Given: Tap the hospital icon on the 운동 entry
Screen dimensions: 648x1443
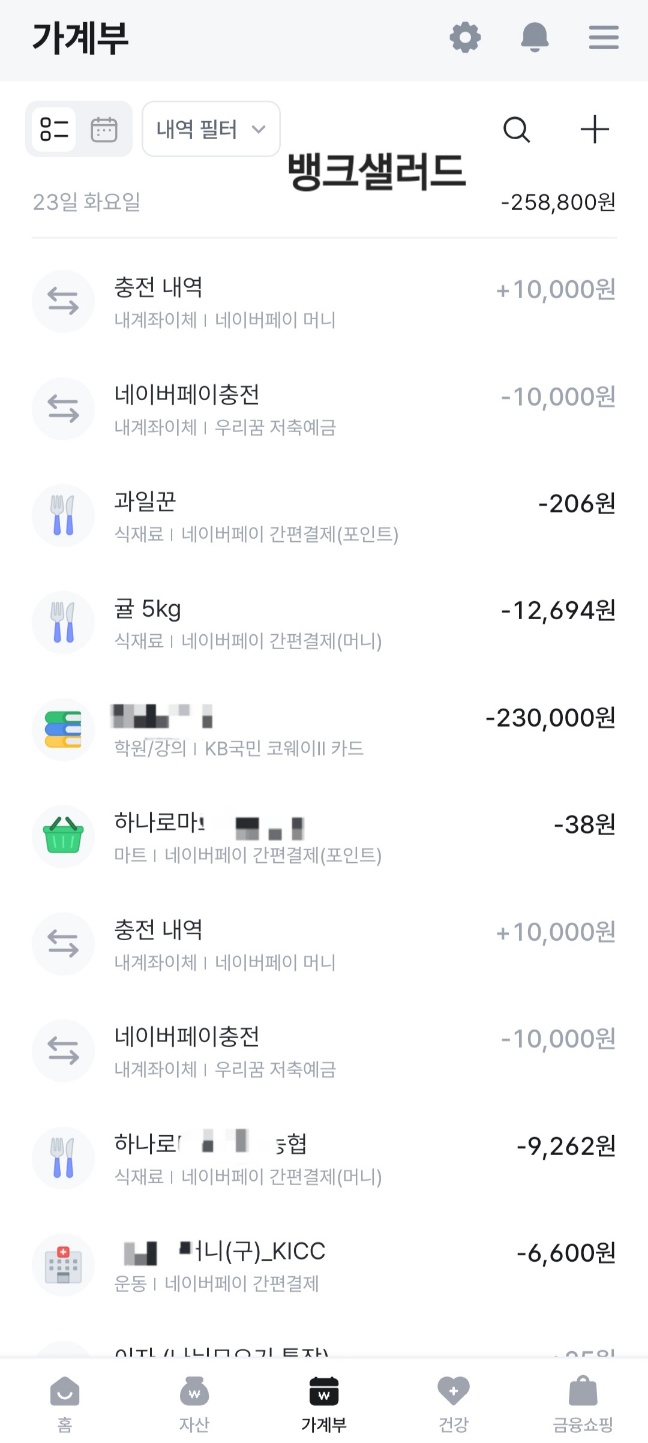Looking at the screenshot, I should pos(63,1264).
